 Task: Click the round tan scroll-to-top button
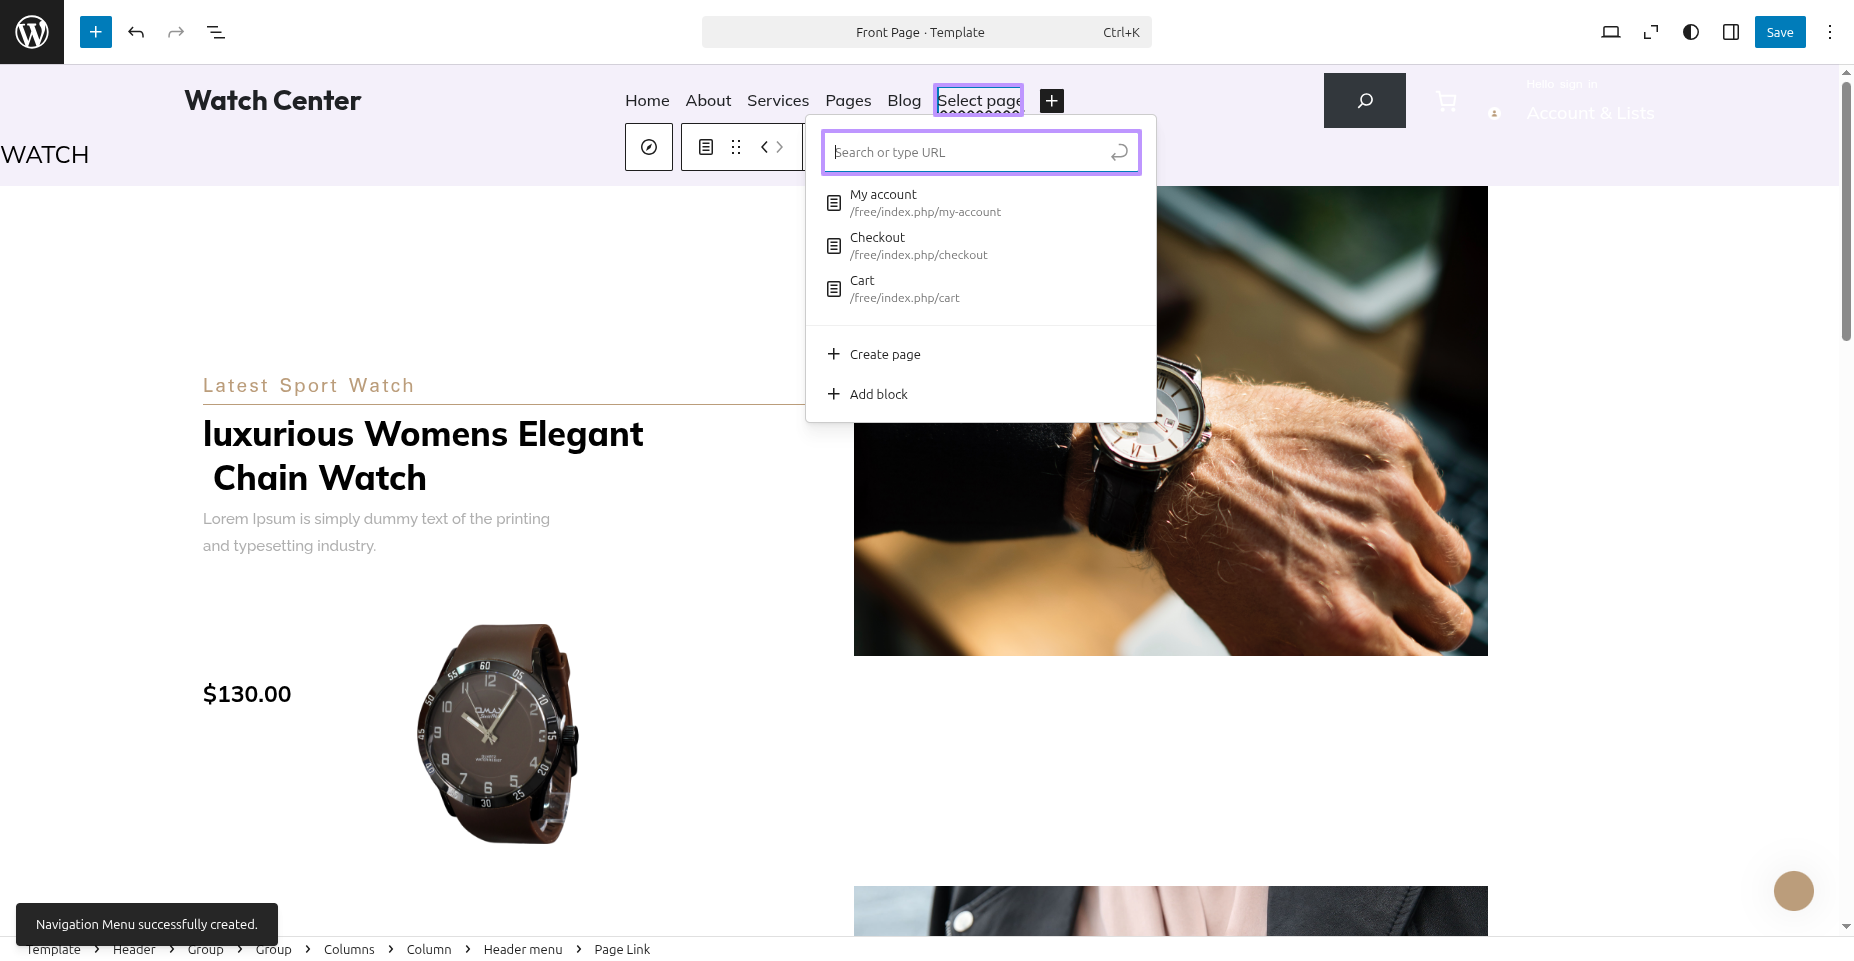pos(1793,891)
